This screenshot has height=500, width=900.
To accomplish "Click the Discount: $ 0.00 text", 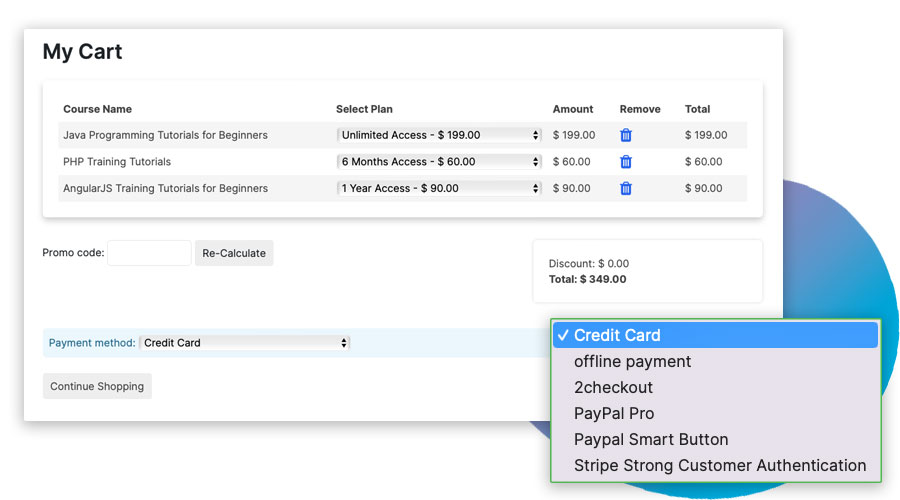I will point(589,263).
